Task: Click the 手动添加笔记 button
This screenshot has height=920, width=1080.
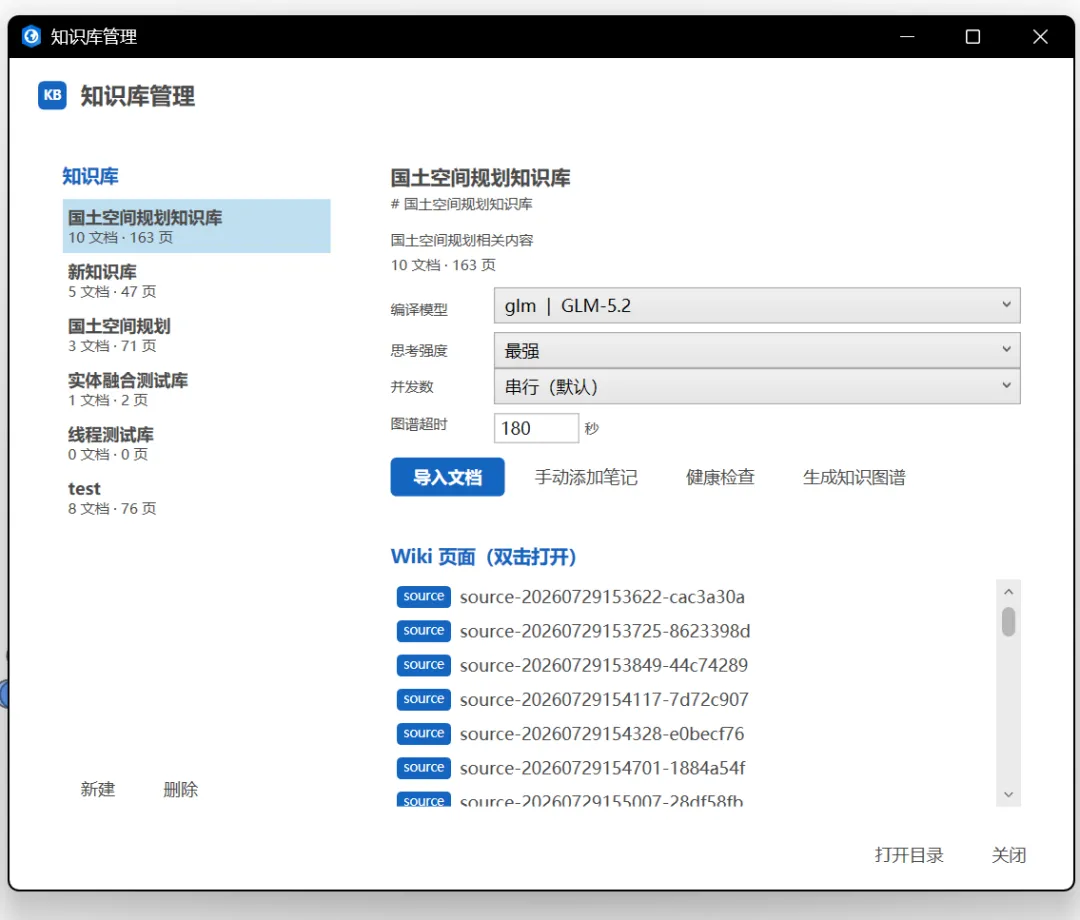Action: [x=586, y=477]
